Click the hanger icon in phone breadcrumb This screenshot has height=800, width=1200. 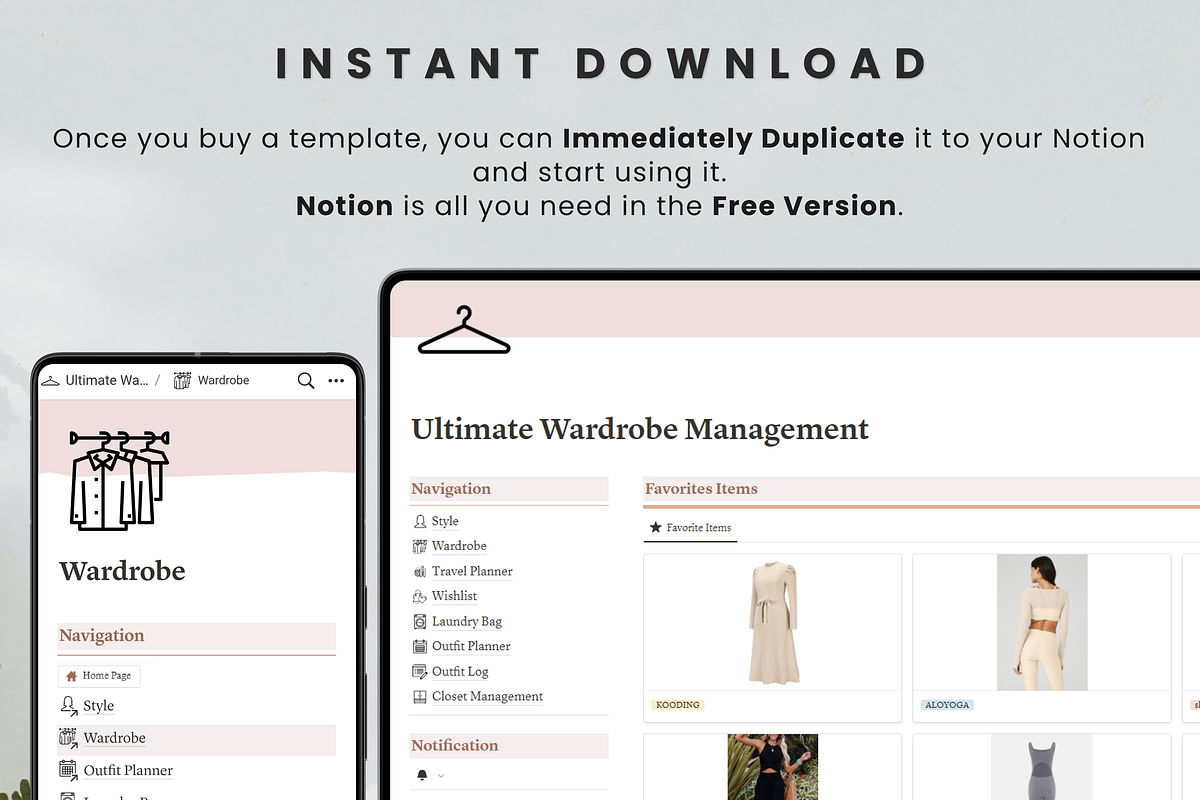click(50, 380)
